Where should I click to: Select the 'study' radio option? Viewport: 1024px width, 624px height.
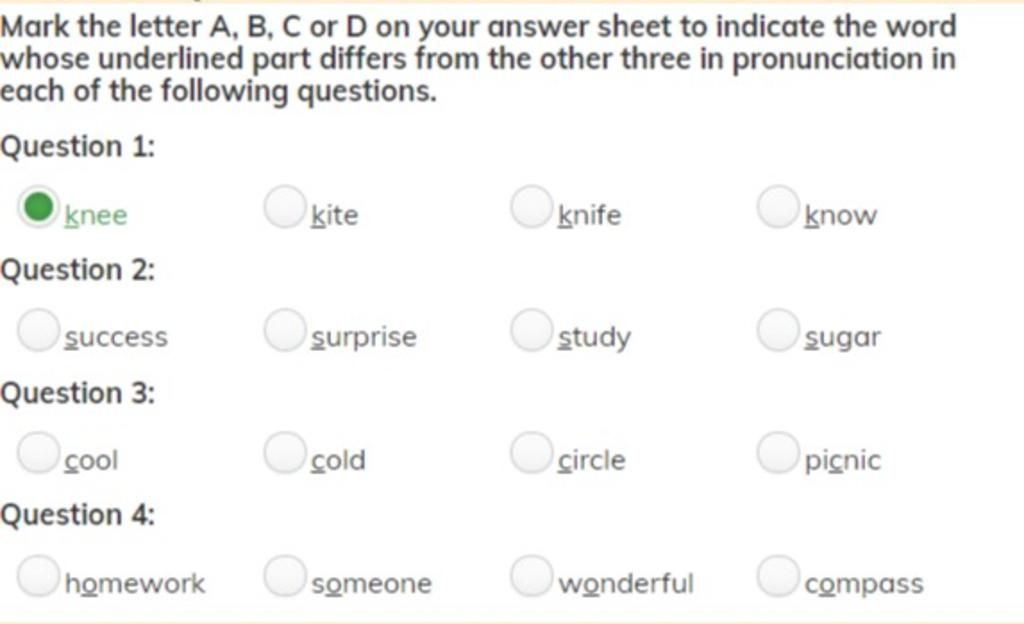coord(531,330)
